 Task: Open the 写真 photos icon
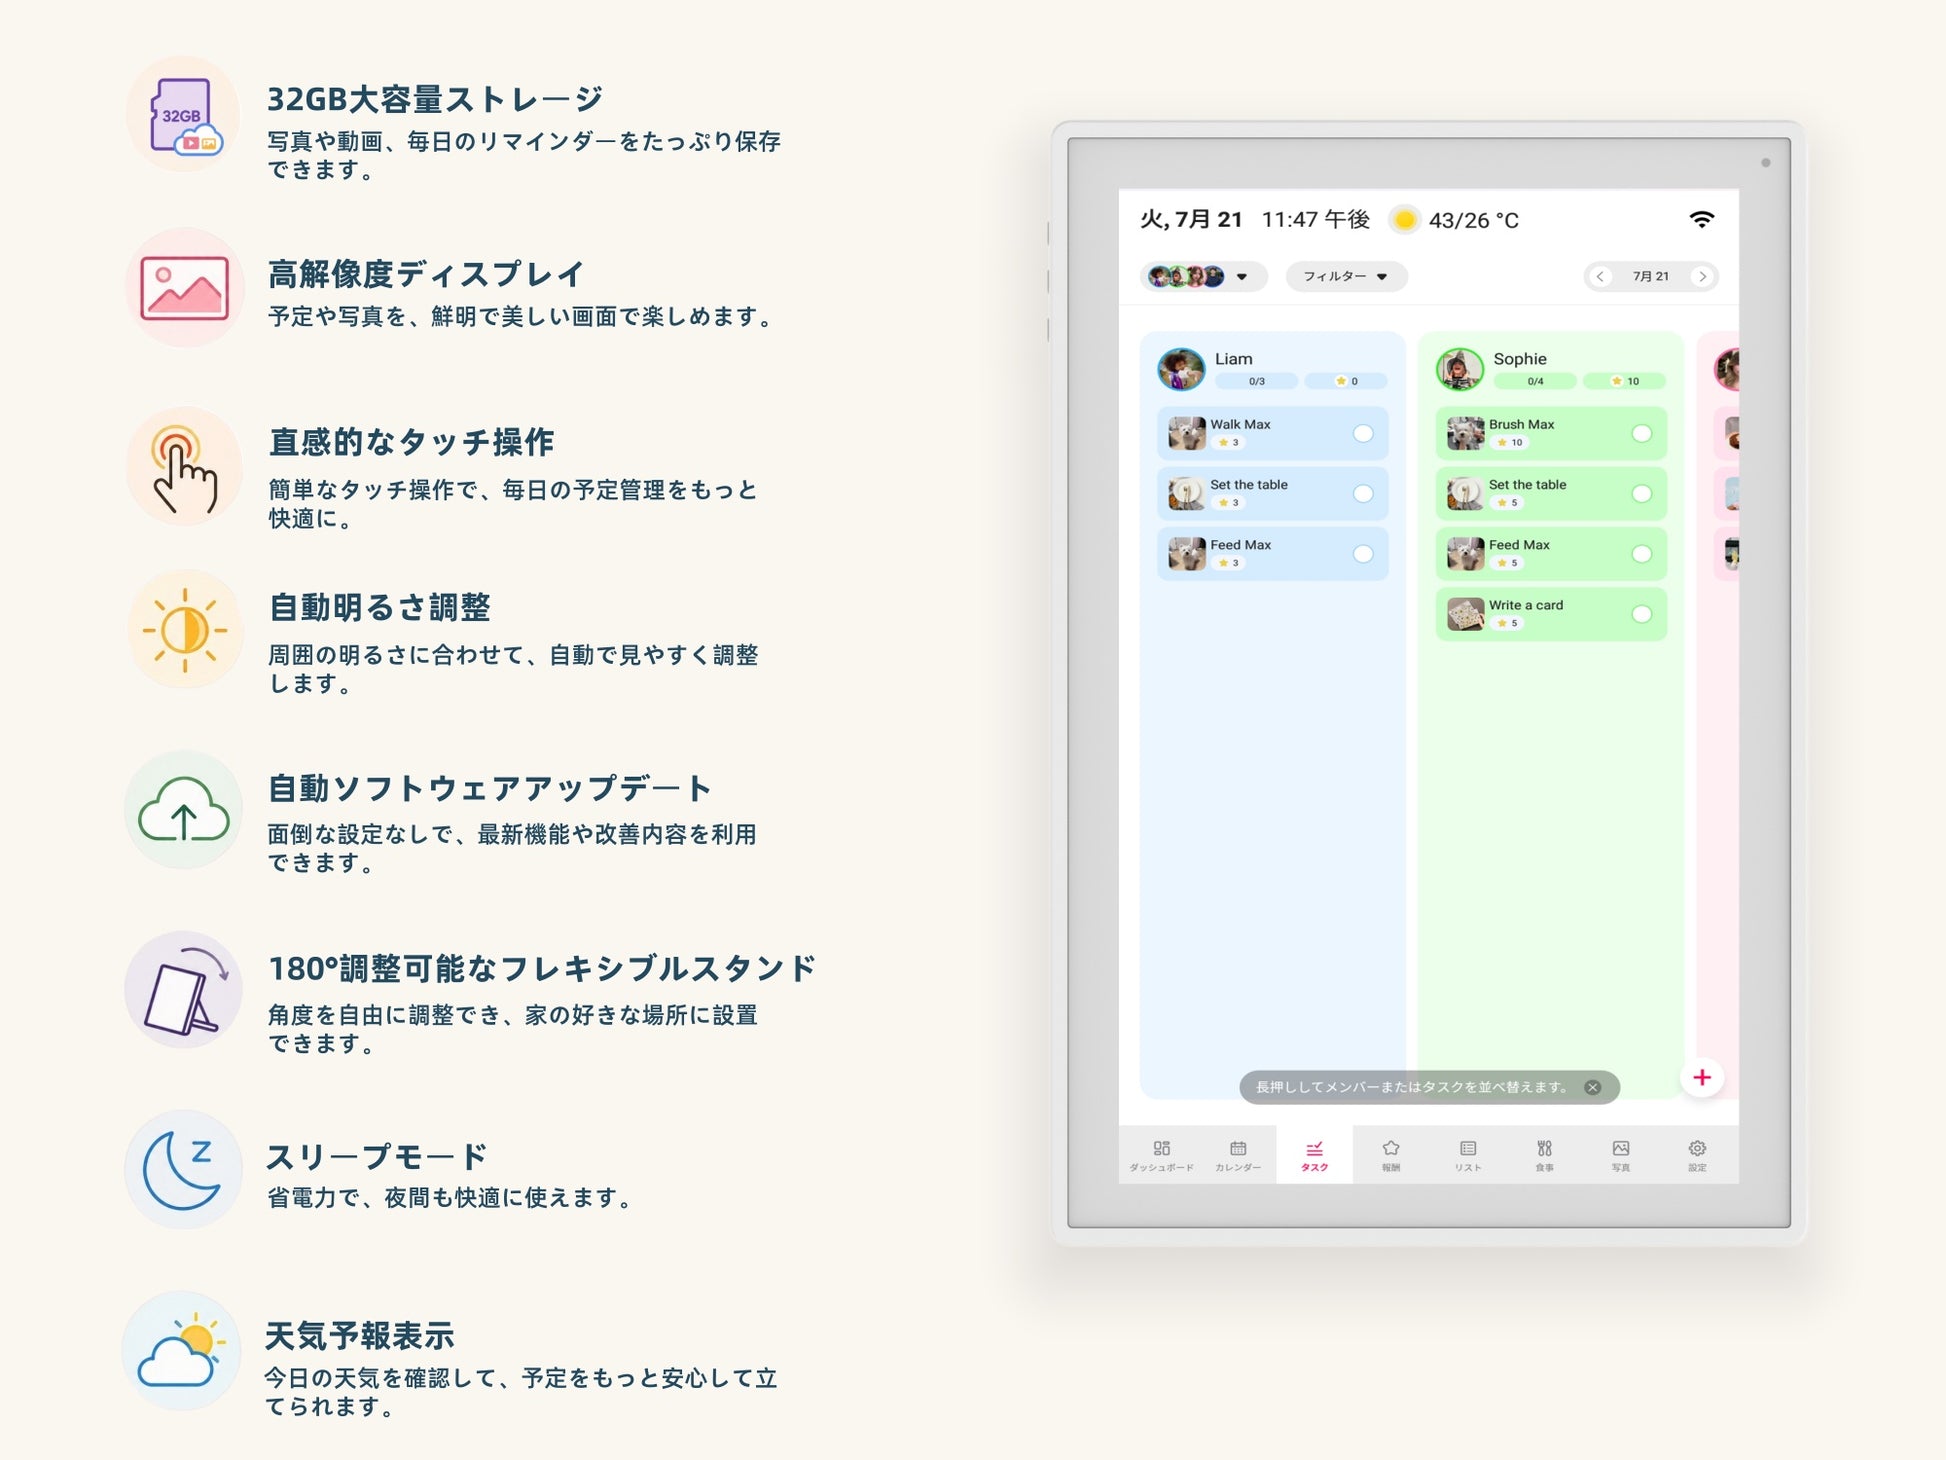tap(1621, 1155)
